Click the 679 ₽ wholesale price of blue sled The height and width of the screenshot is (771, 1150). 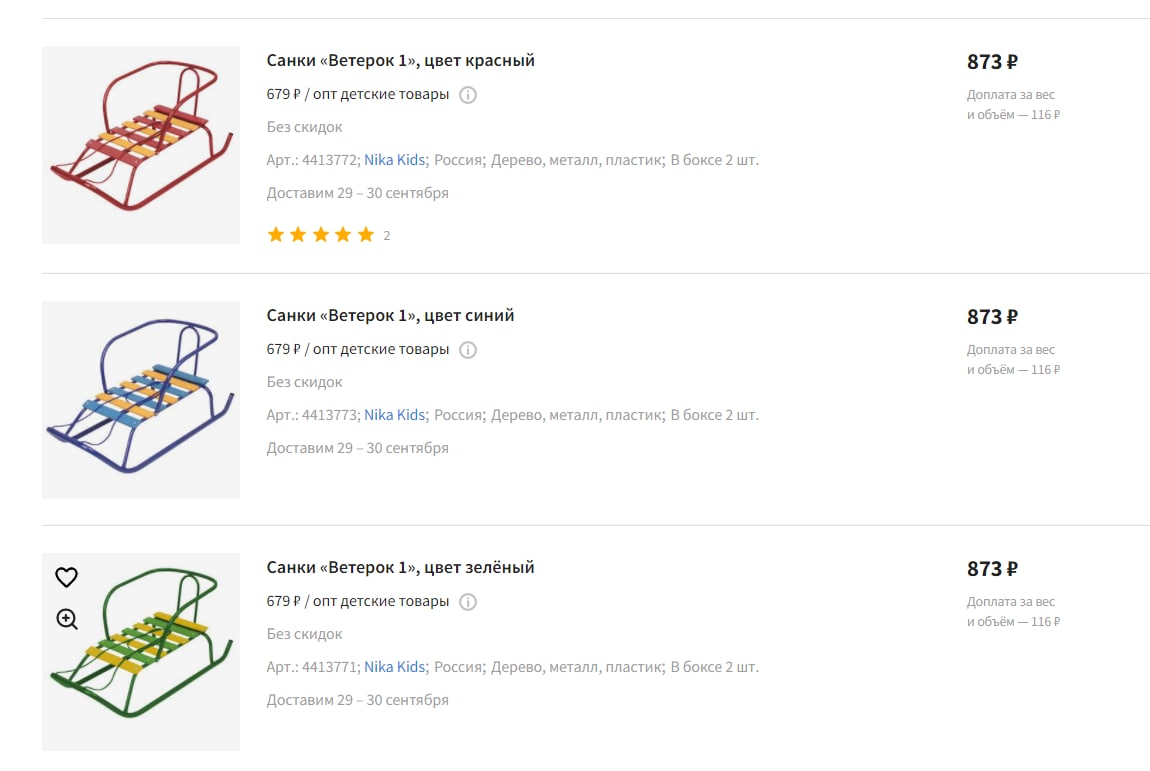point(284,349)
